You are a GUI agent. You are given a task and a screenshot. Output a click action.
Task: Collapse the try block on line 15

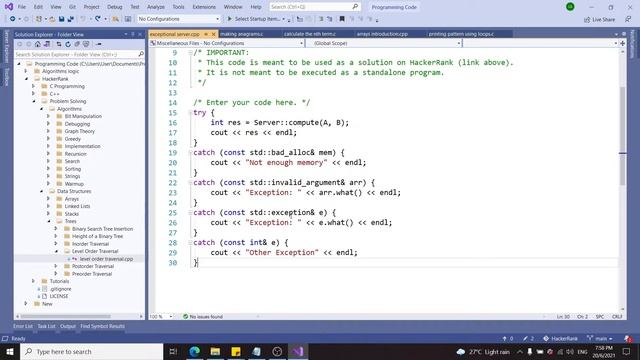190,113
